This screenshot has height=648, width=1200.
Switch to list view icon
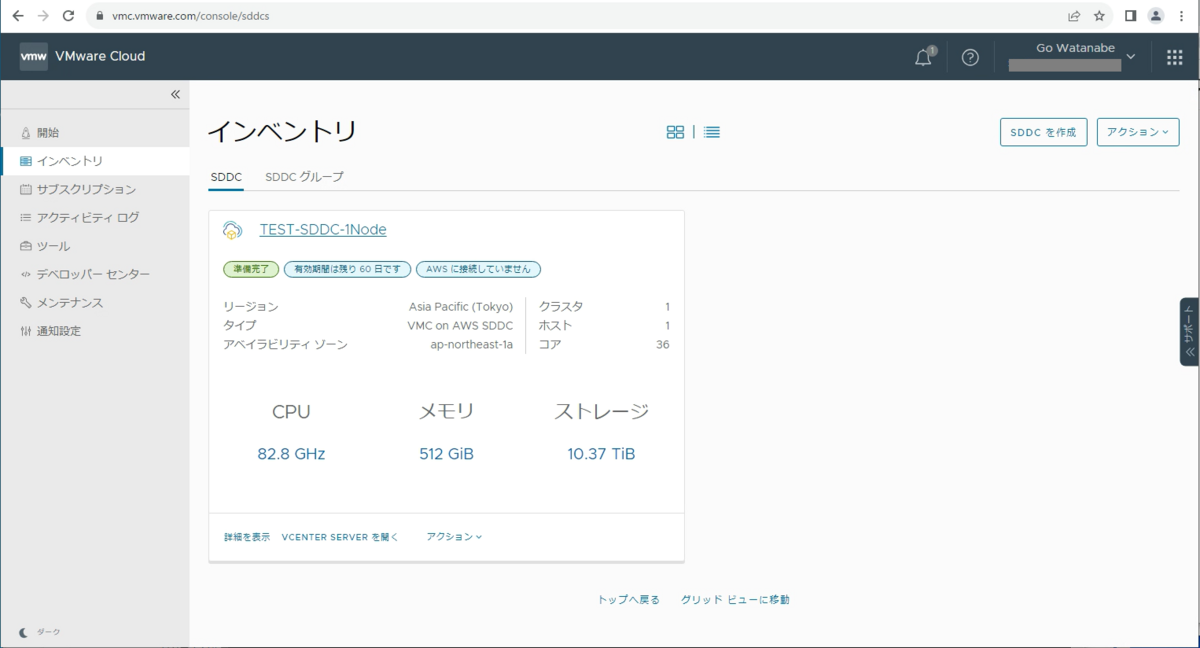(711, 130)
